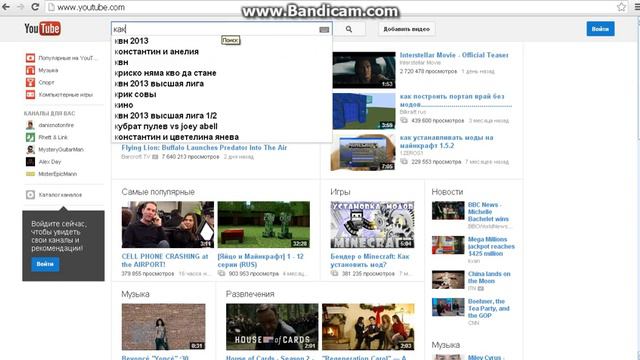This screenshot has width=640, height=360.
Task: Open the Flying Lion Buffalo video link
Action: (x=204, y=148)
